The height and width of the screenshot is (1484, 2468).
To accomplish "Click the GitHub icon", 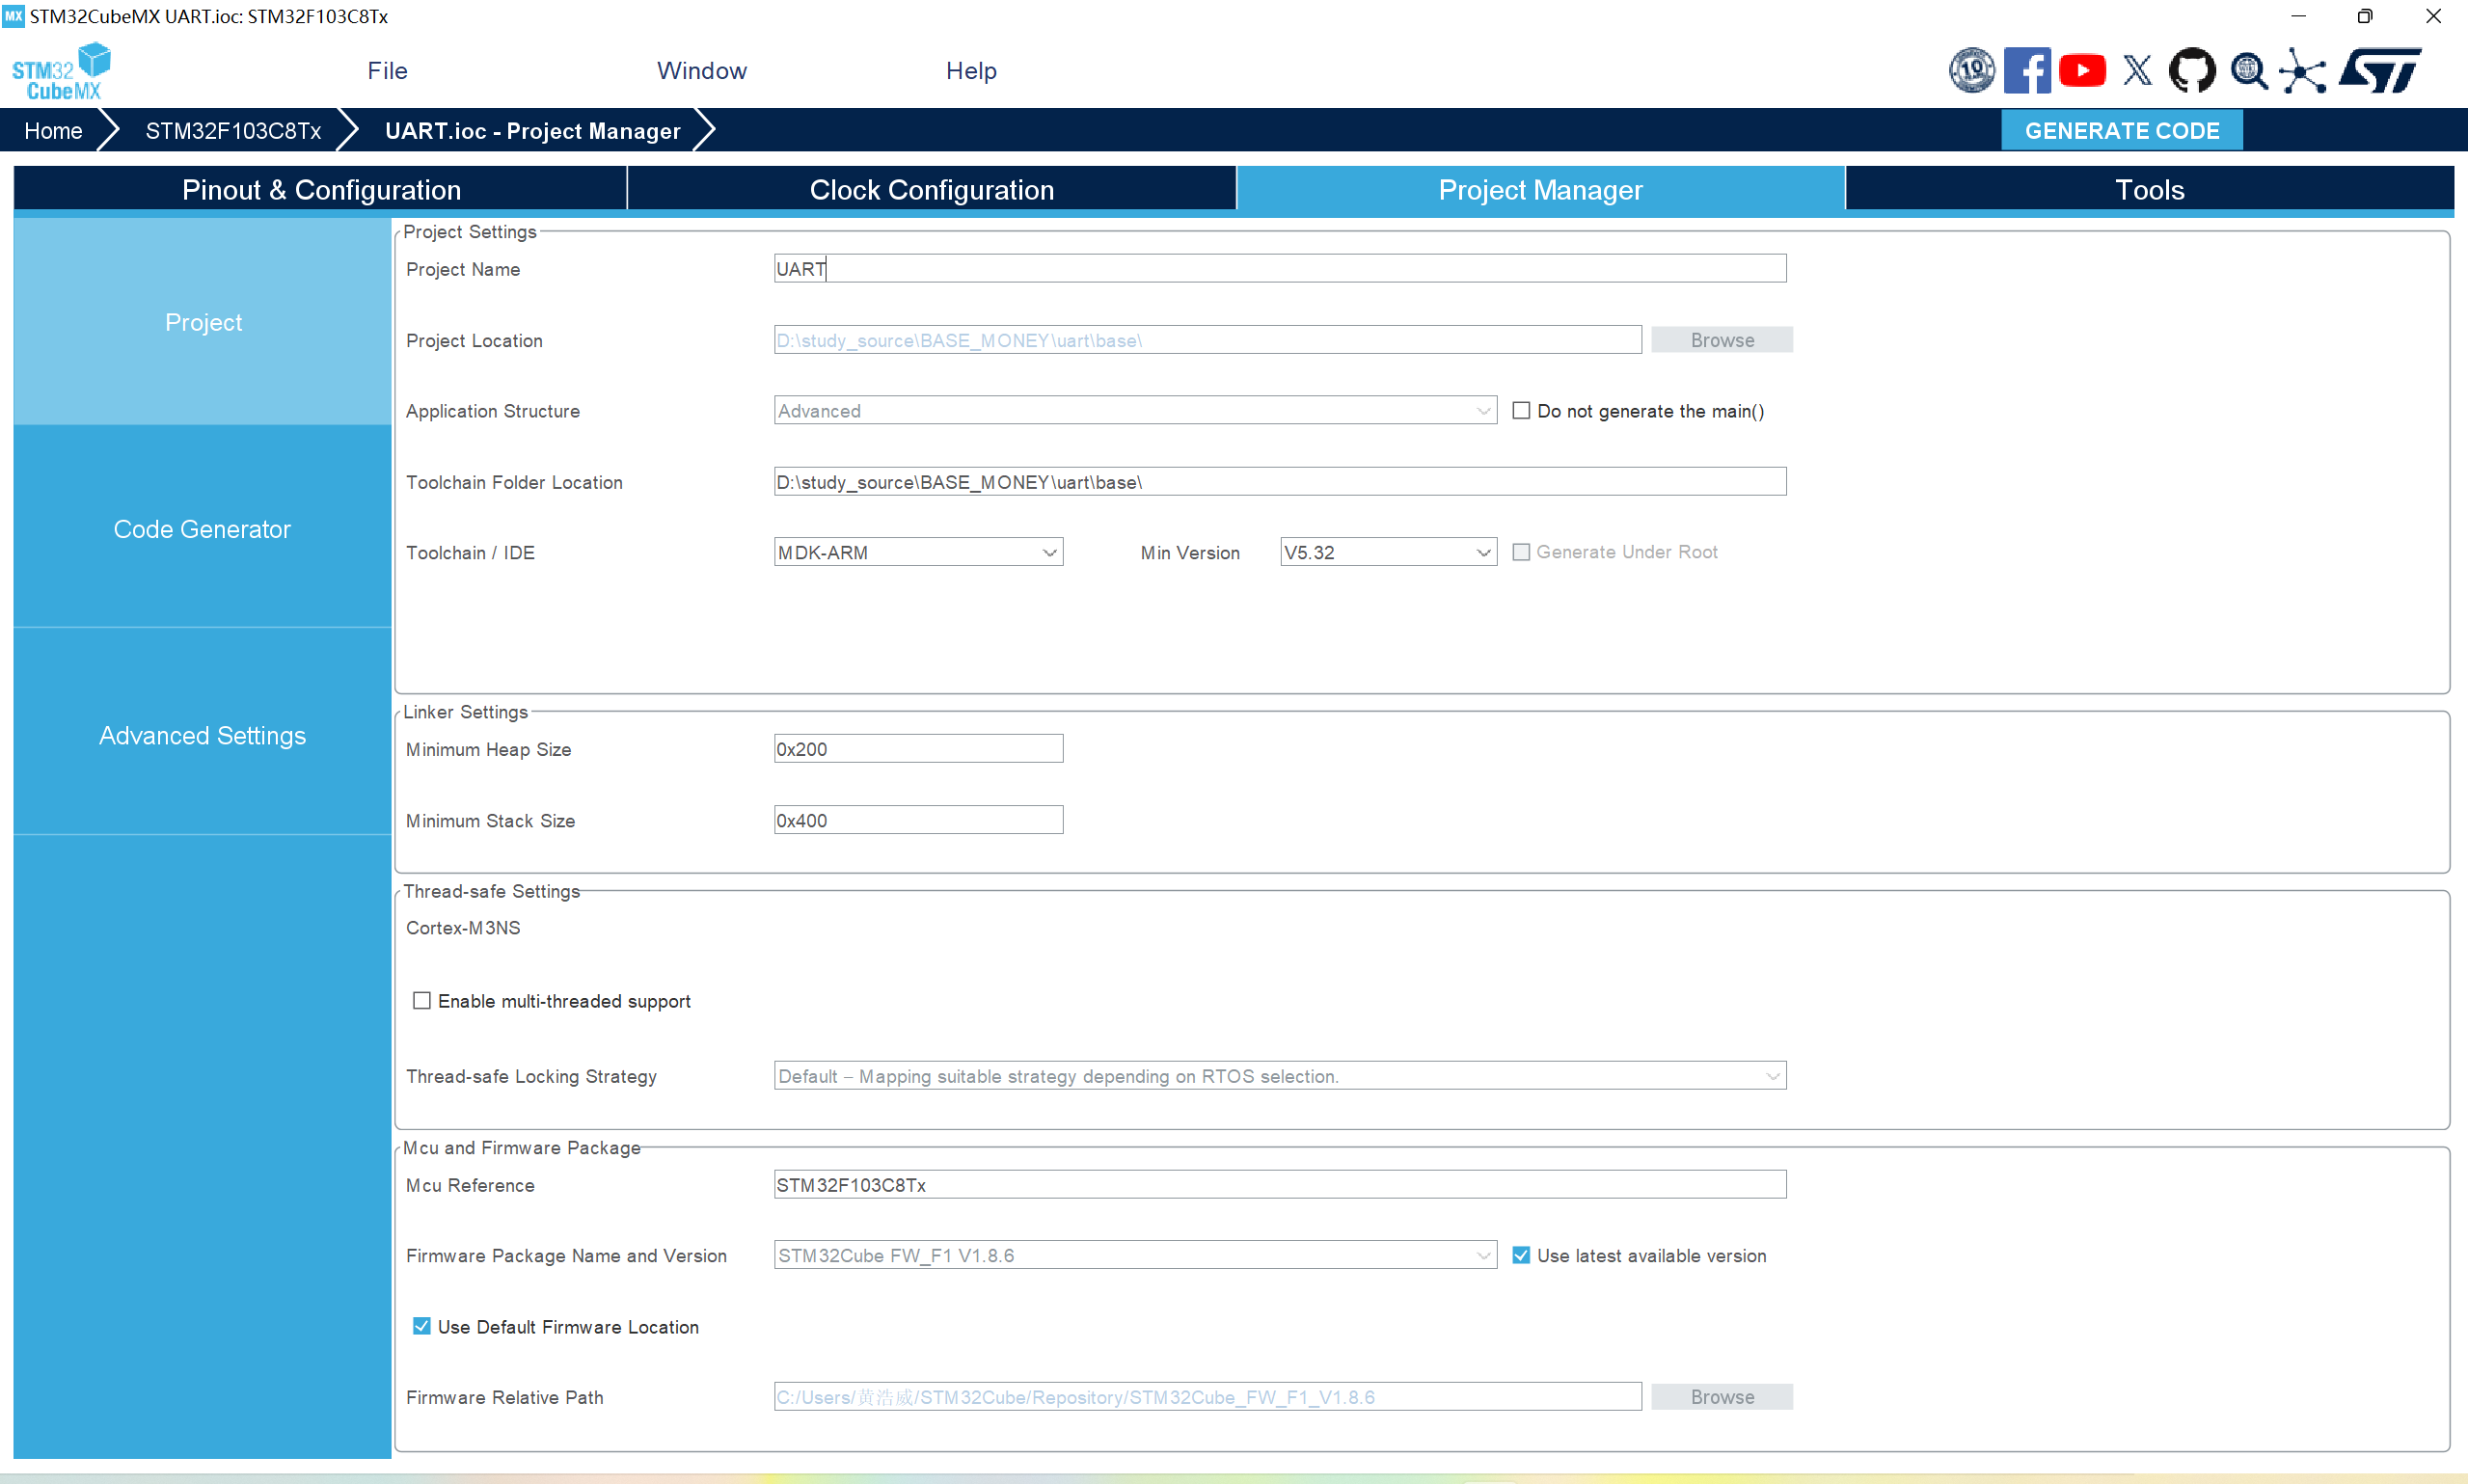I will pyautogui.click(x=2191, y=71).
